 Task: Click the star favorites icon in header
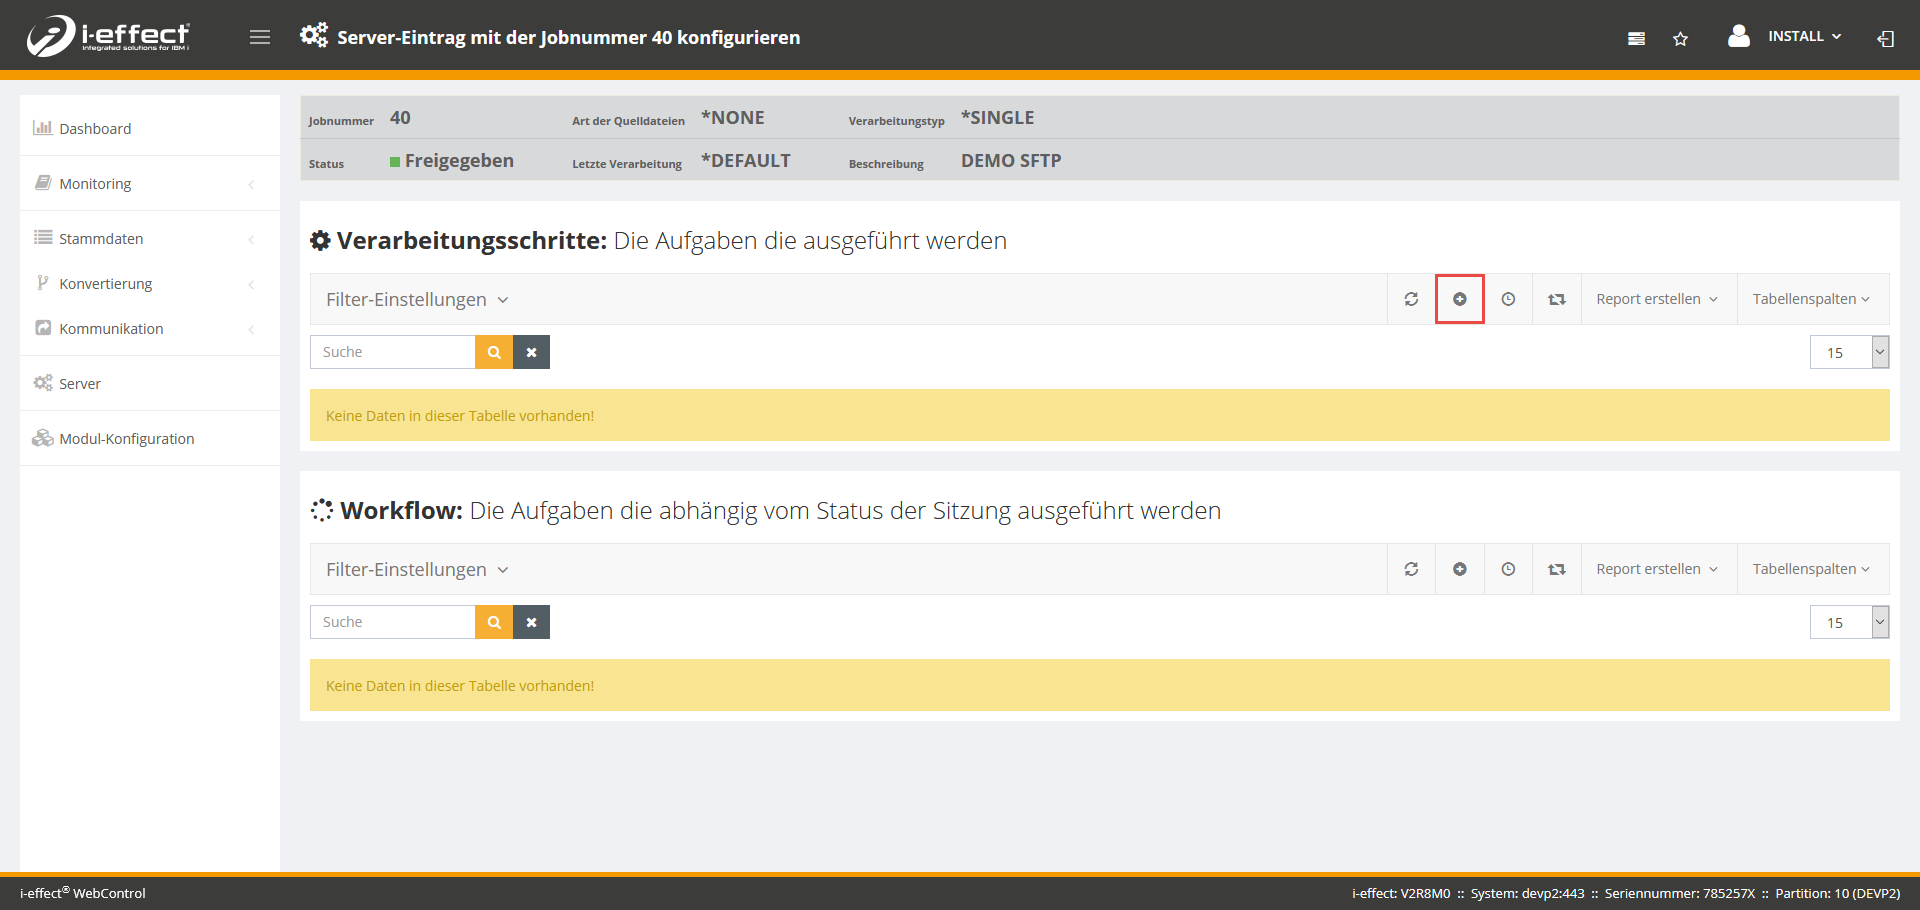tap(1680, 38)
